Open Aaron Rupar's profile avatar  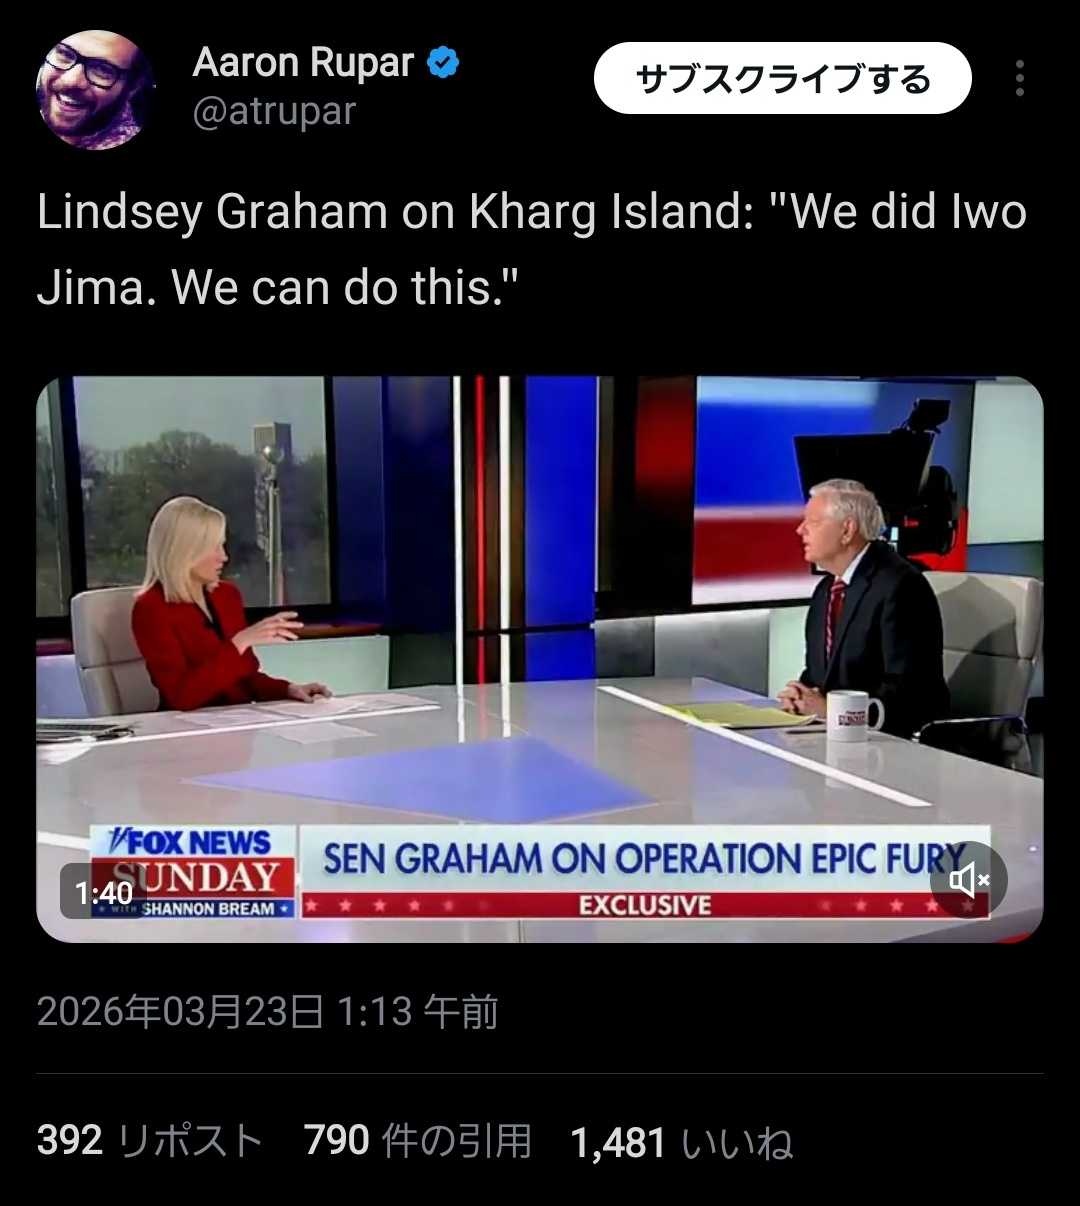click(94, 90)
